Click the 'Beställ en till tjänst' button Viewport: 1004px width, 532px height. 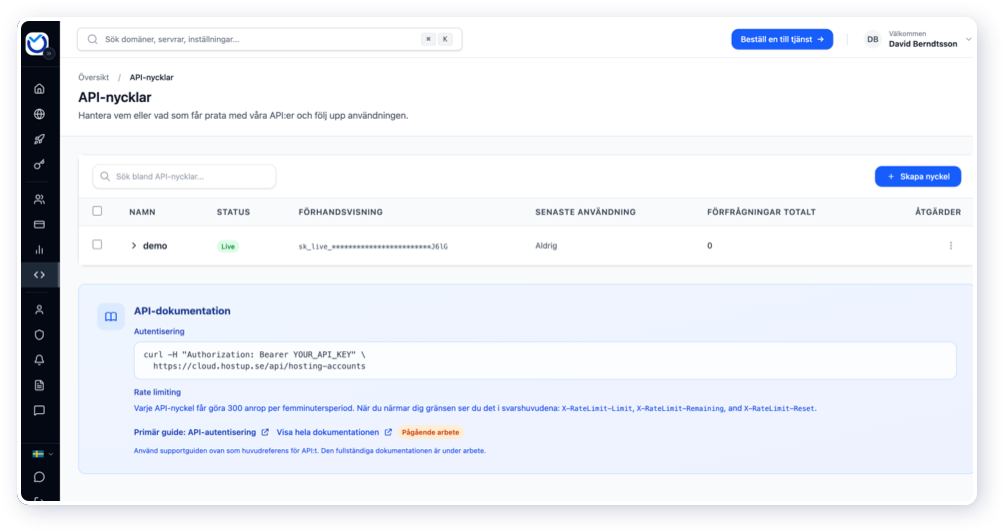[782, 39]
